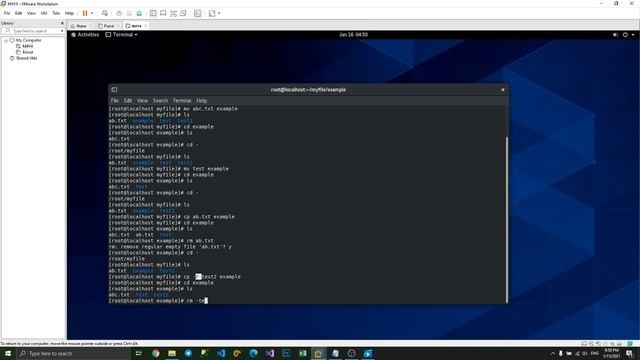Click Send Ctrl+Alt+Del toolbar icon
The height and width of the screenshot is (360, 640).
click(105, 13)
